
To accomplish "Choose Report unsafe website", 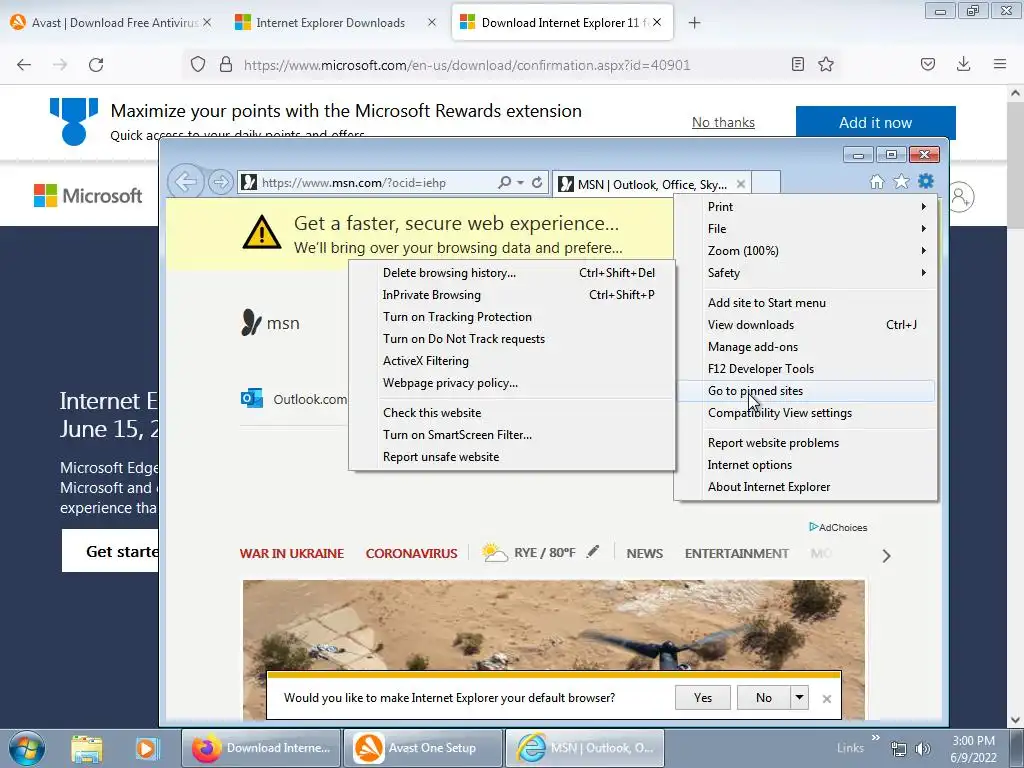I will tap(512, 457).
